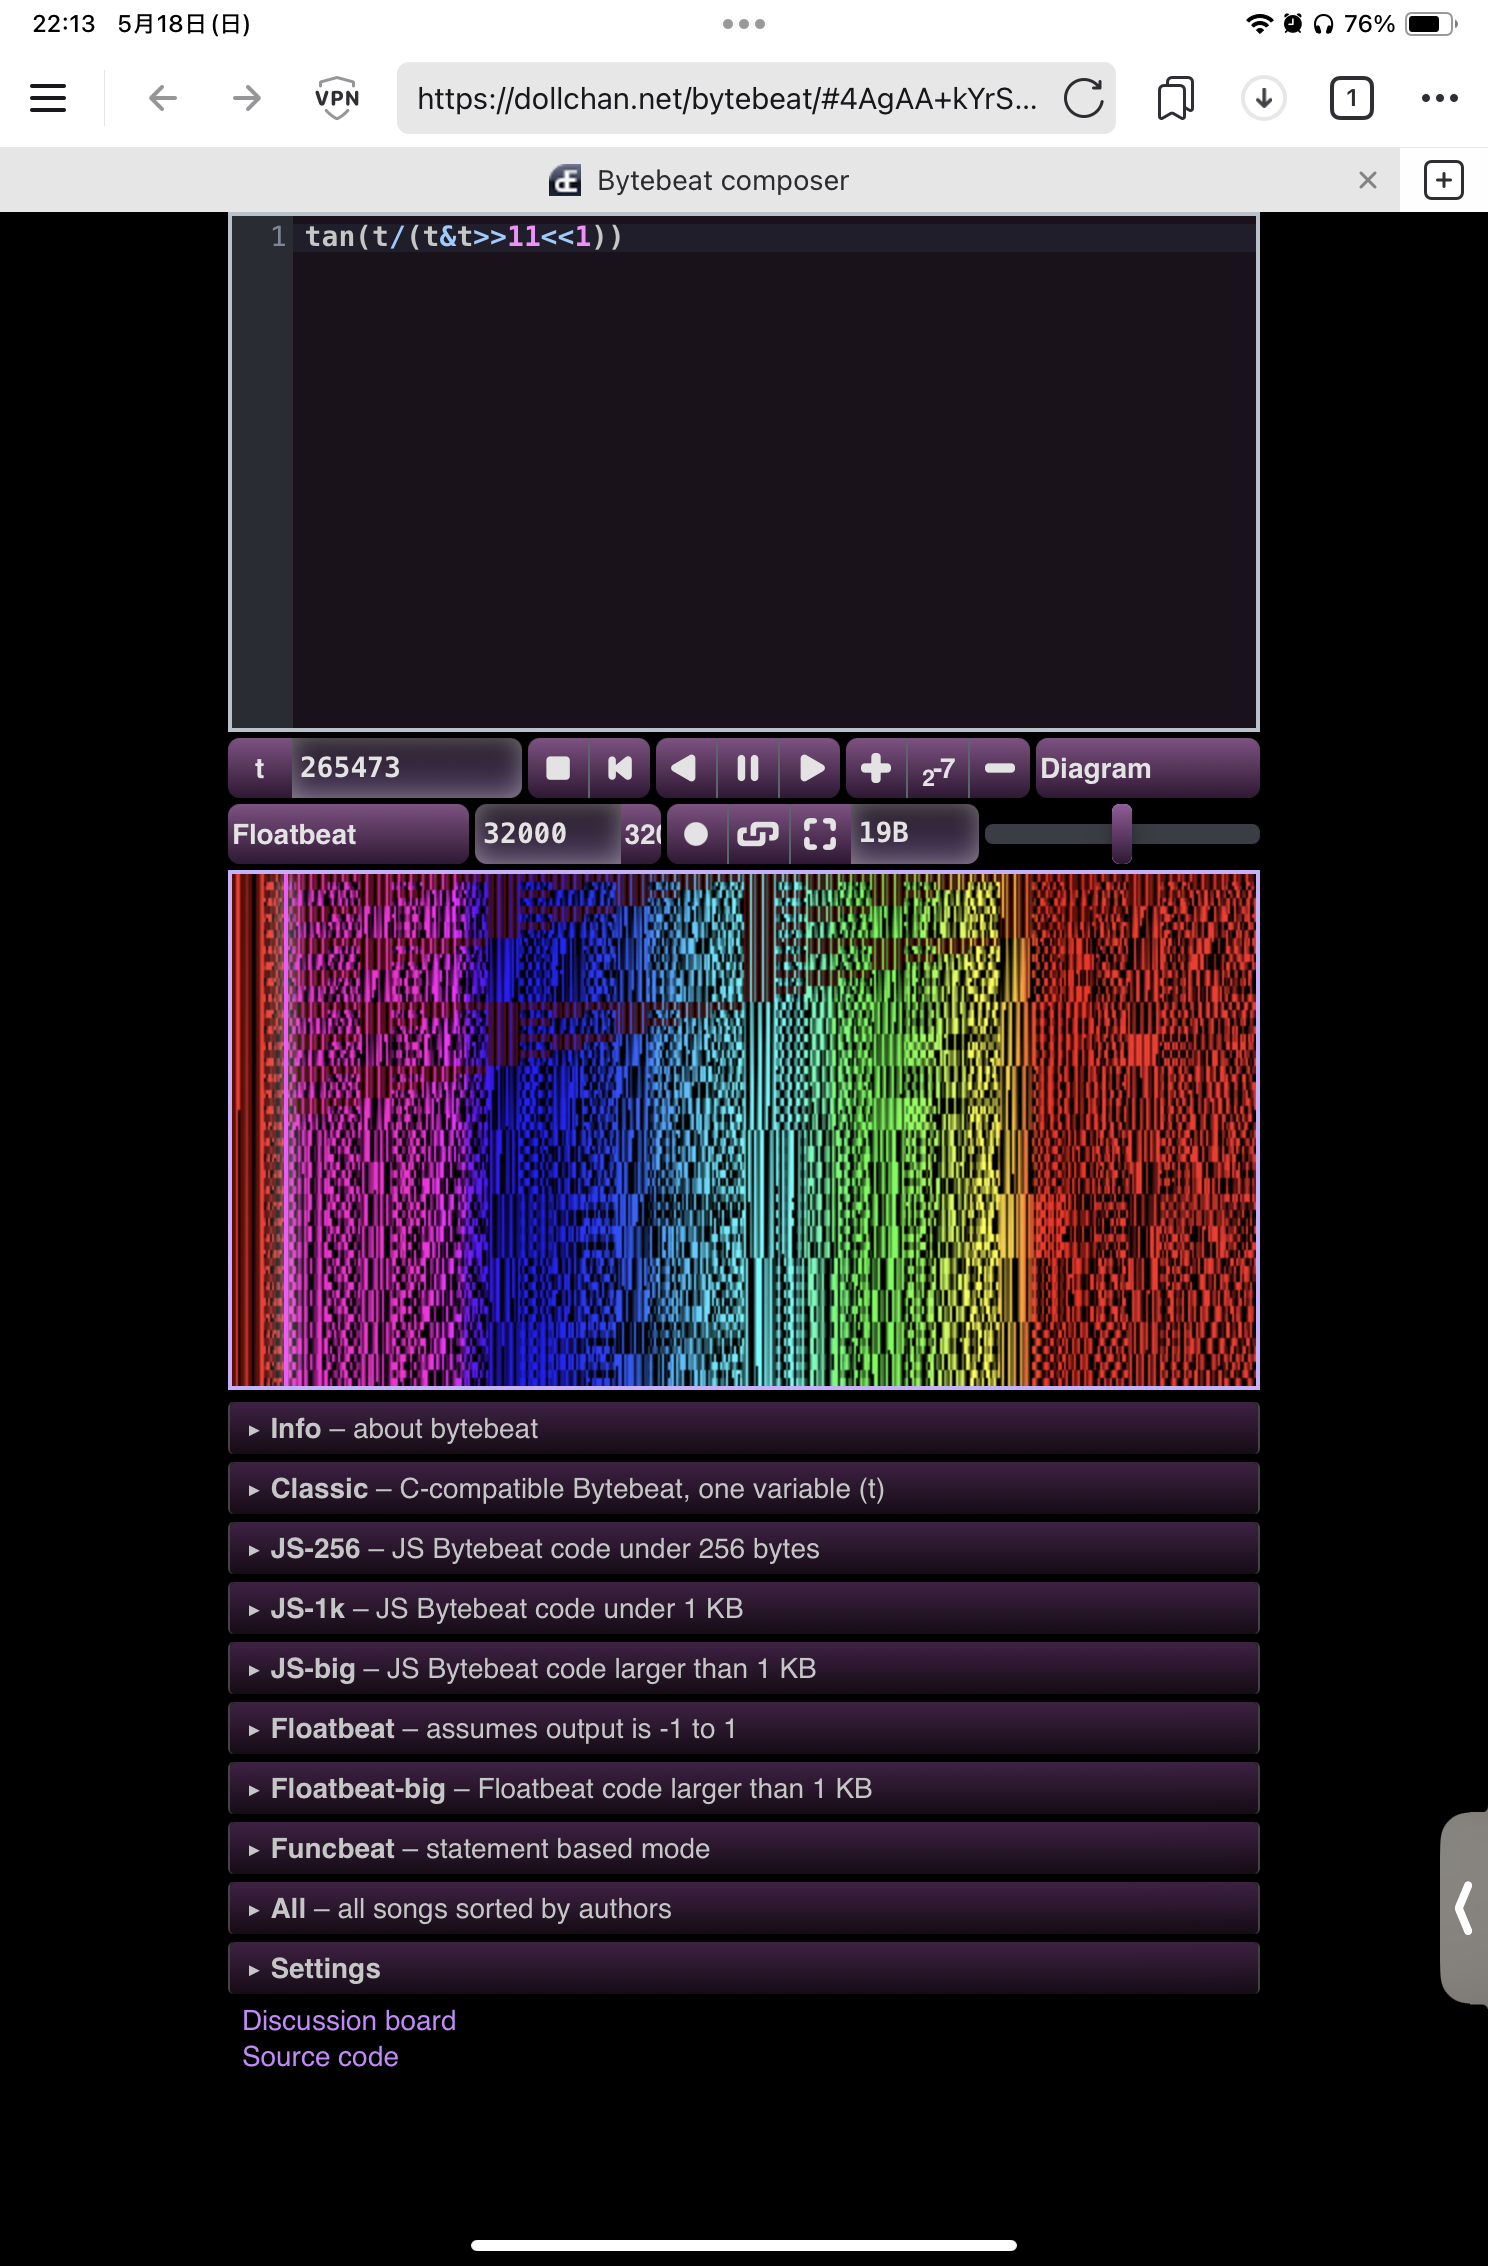Click the colorful diagram canvas
This screenshot has width=1488, height=2266.
click(744, 1130)
